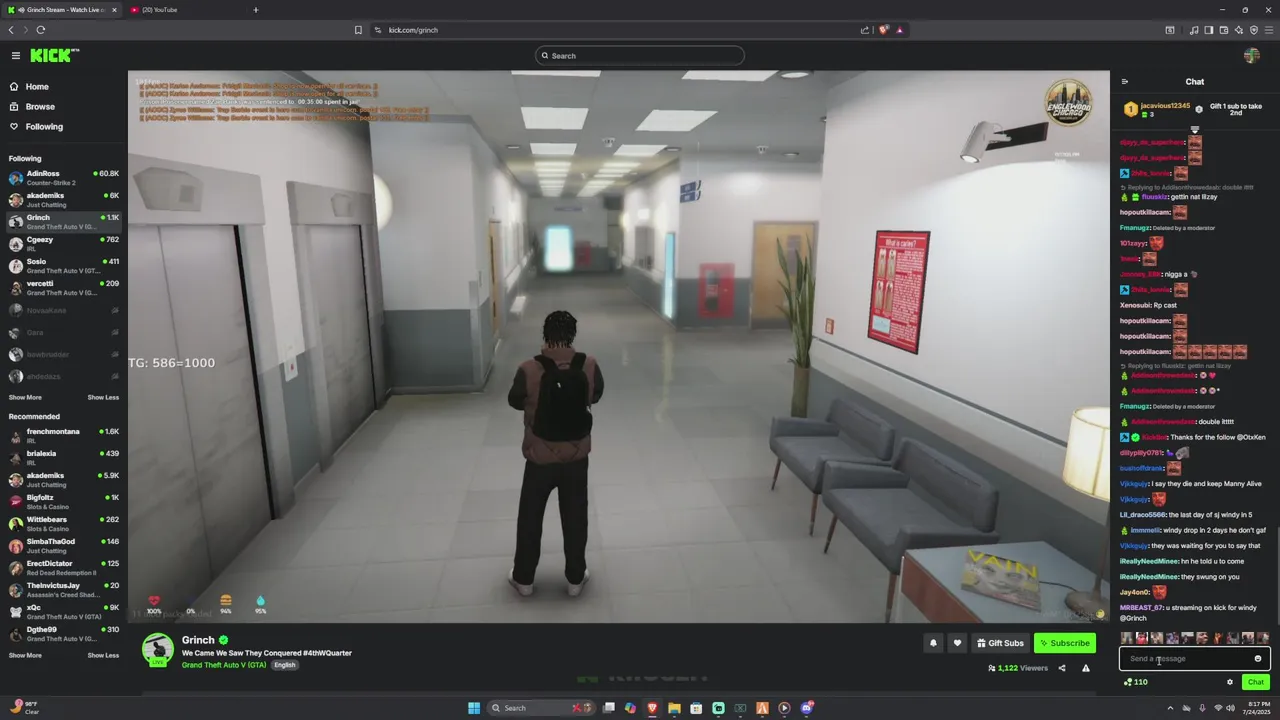Bookmark this page via the bookmark icon
The width and height of the screenshot is (1280, 720).
point(358,30)
